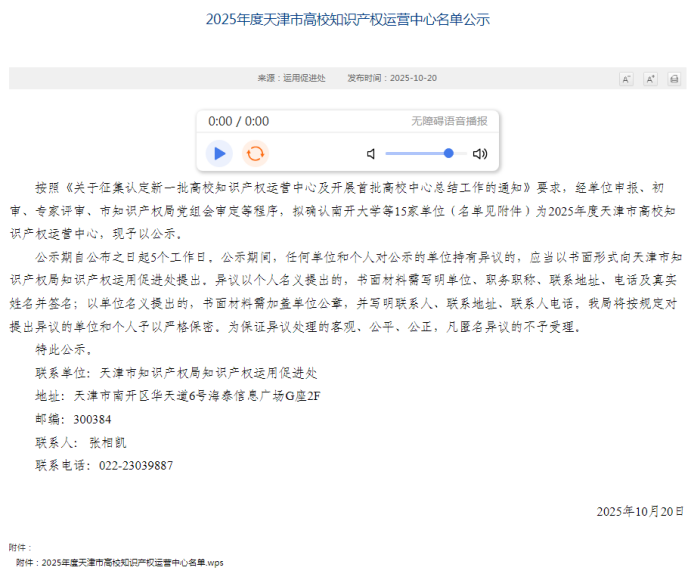Click the closing date 2025年10月20日

[x=640, y=511]
